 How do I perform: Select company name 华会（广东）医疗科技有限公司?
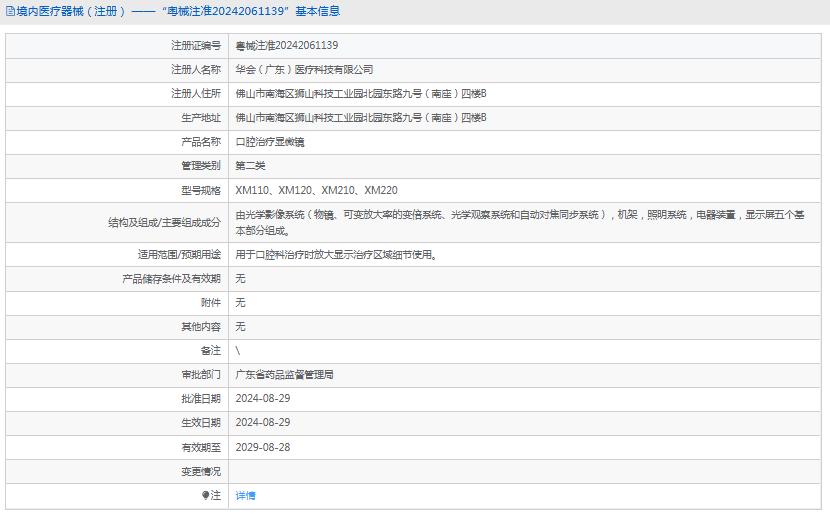304,70
